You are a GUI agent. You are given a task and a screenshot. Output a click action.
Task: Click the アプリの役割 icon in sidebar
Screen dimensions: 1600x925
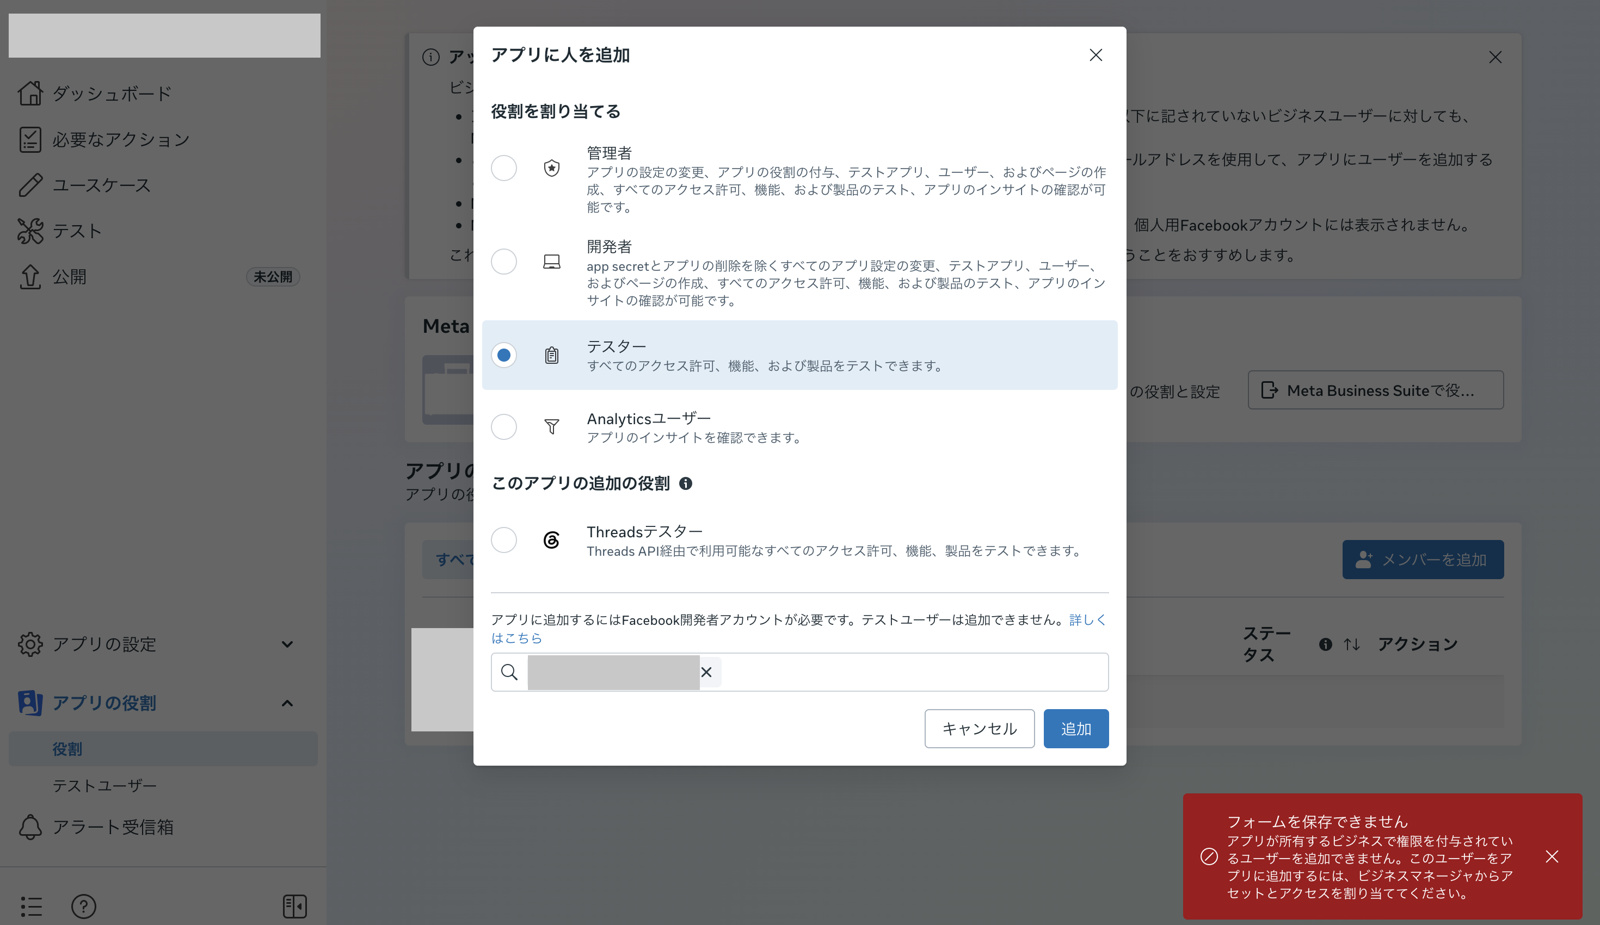tap(30, 703)
